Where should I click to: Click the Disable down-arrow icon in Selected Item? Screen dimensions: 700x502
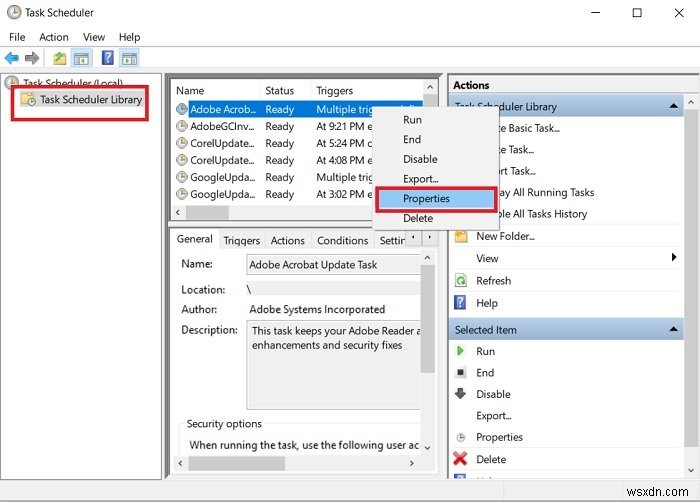pyautogui.click(x=460, y=393)
